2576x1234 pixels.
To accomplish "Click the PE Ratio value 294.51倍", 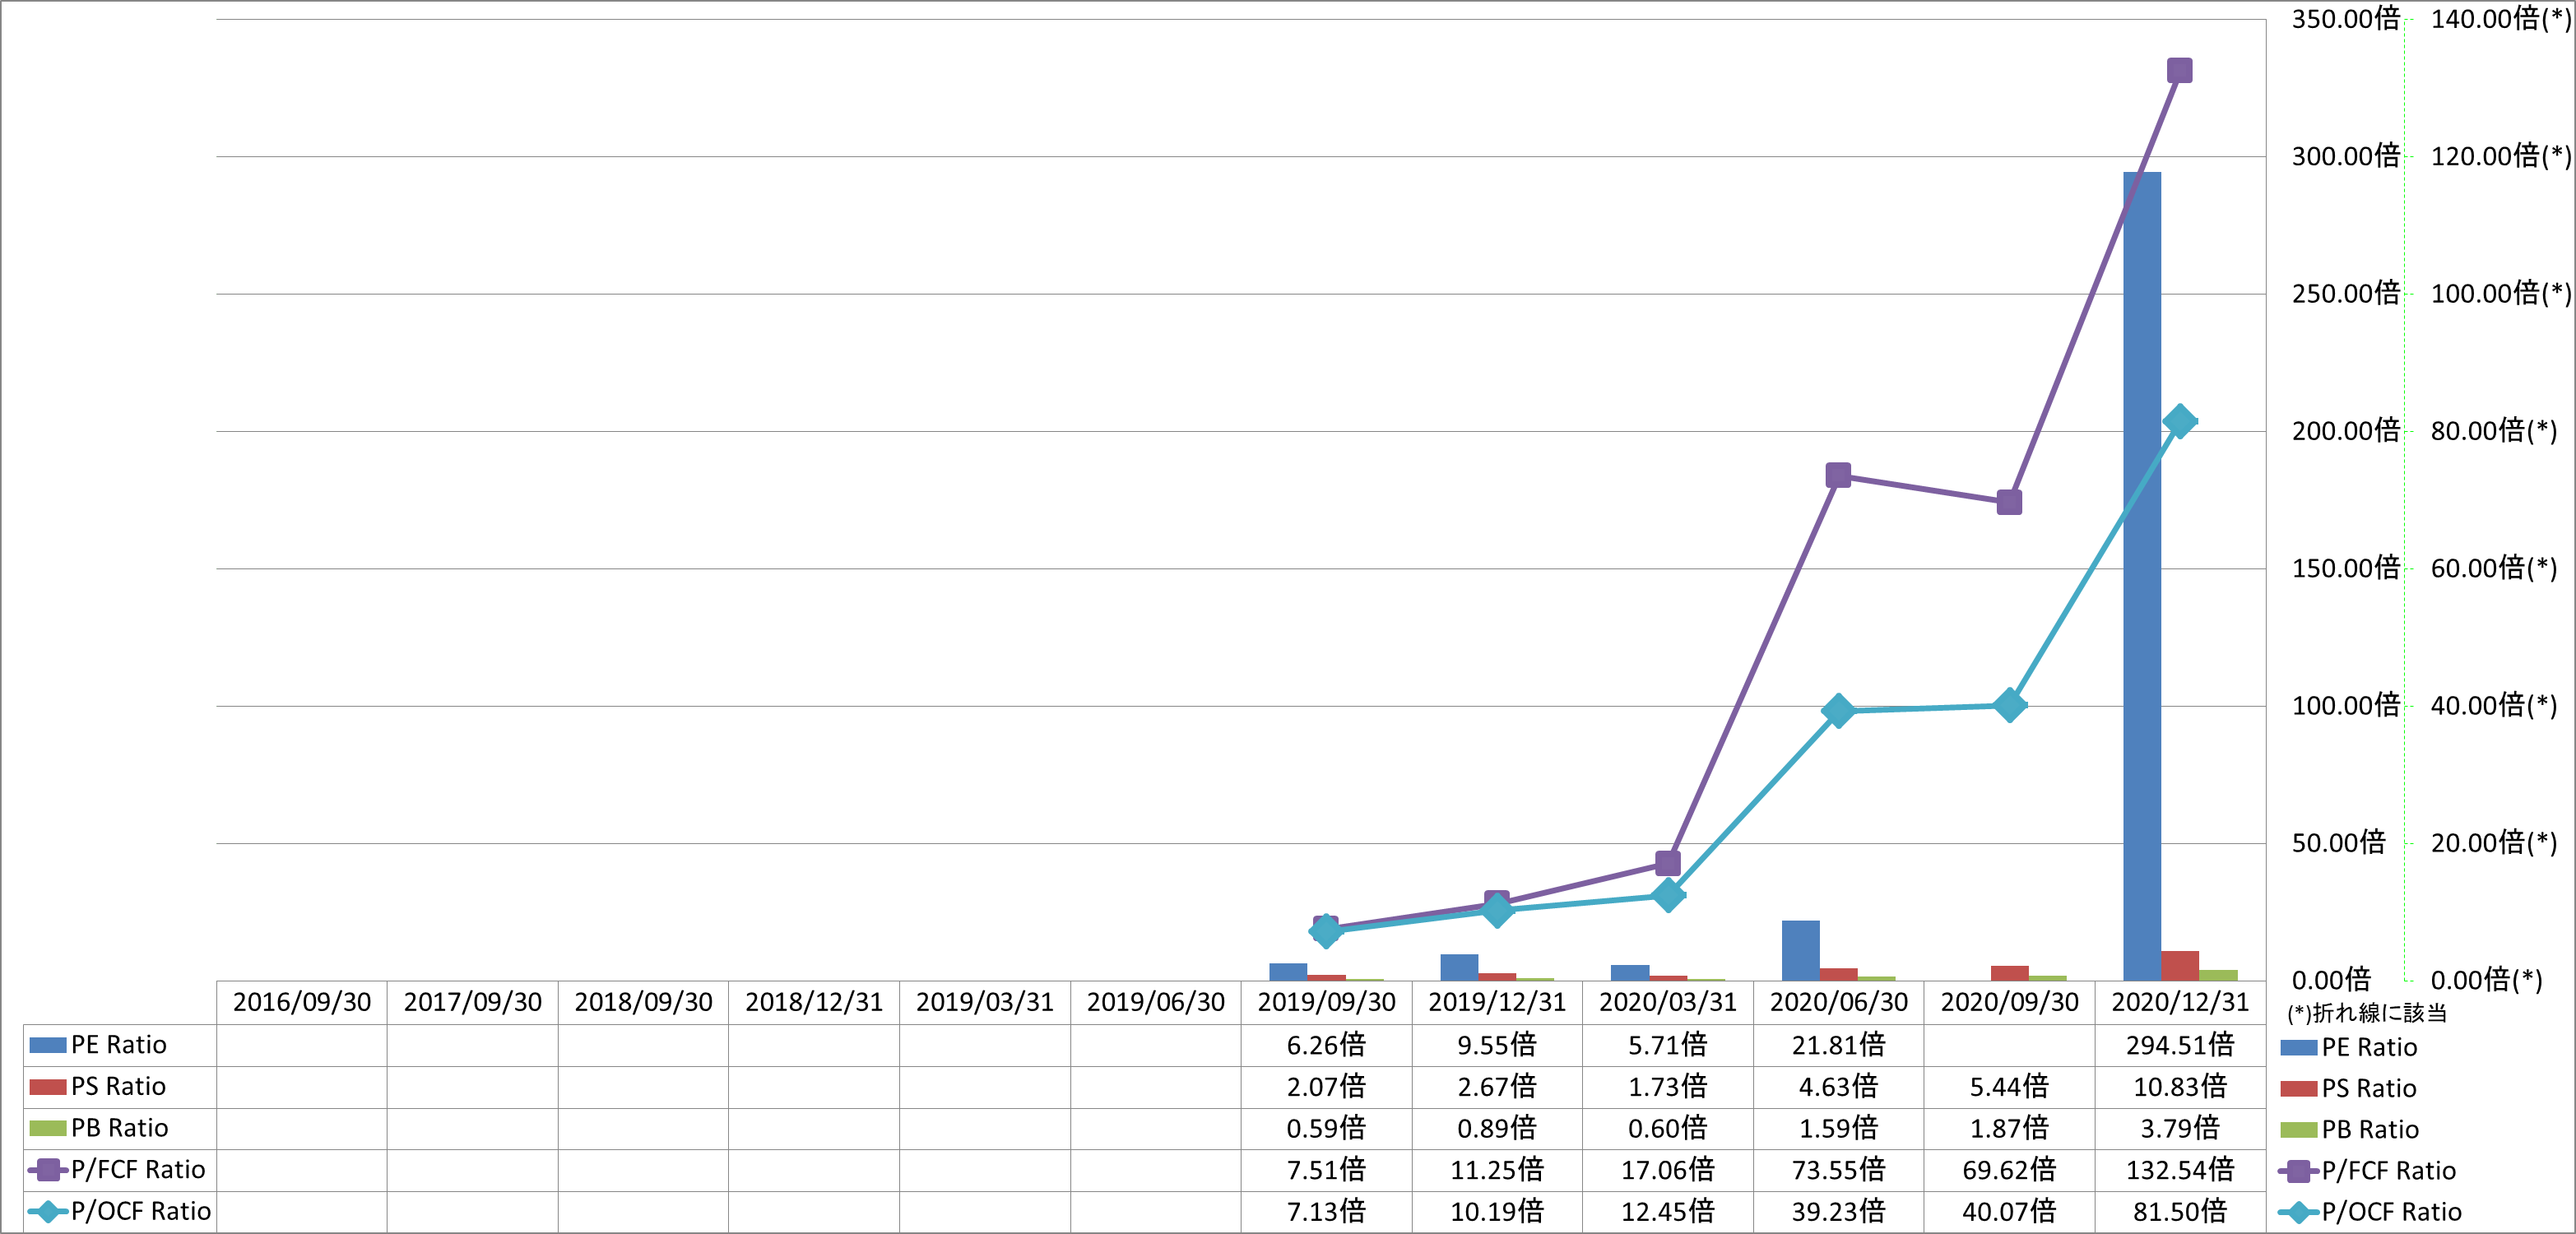I will pyautogui.click(x=2180, y=1045).
